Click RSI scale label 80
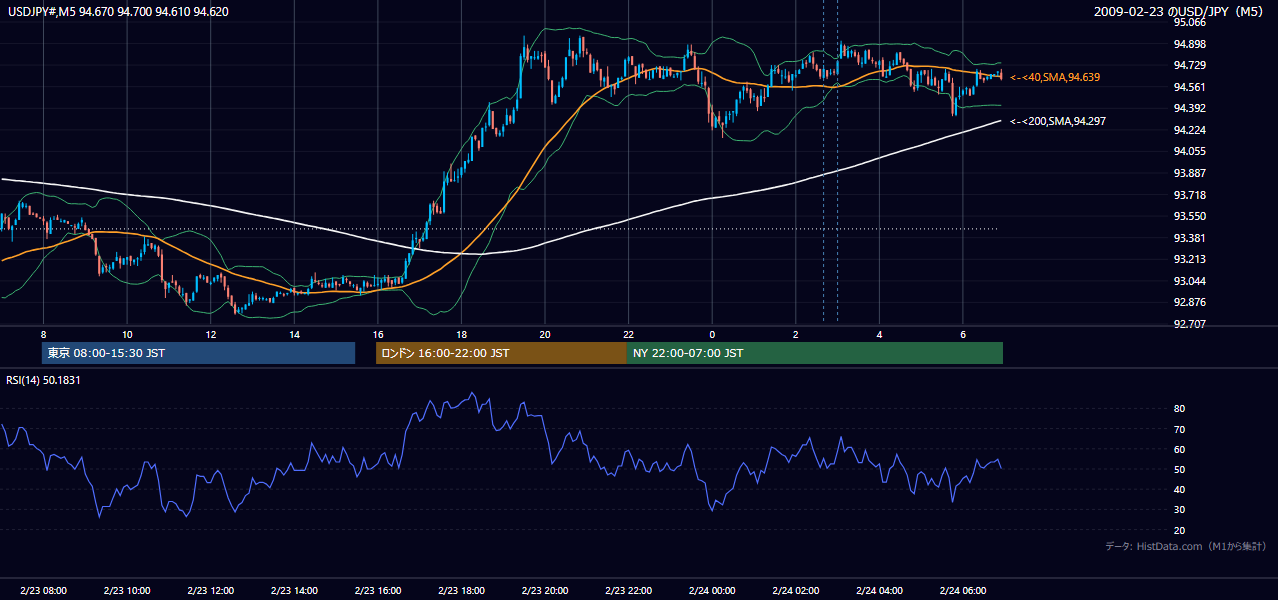Screen dimensions: 1278x600 tap(1180, 409)
